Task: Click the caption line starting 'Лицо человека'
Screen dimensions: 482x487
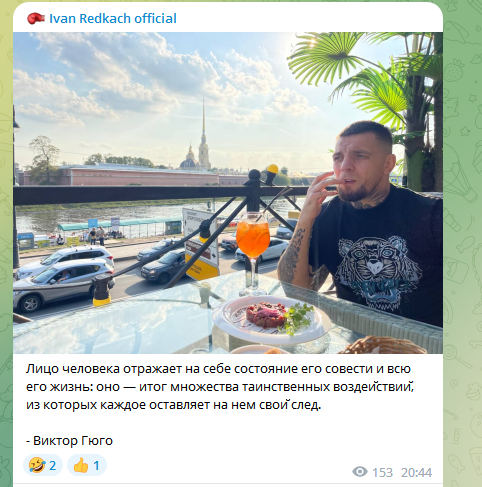Action: 218,369
